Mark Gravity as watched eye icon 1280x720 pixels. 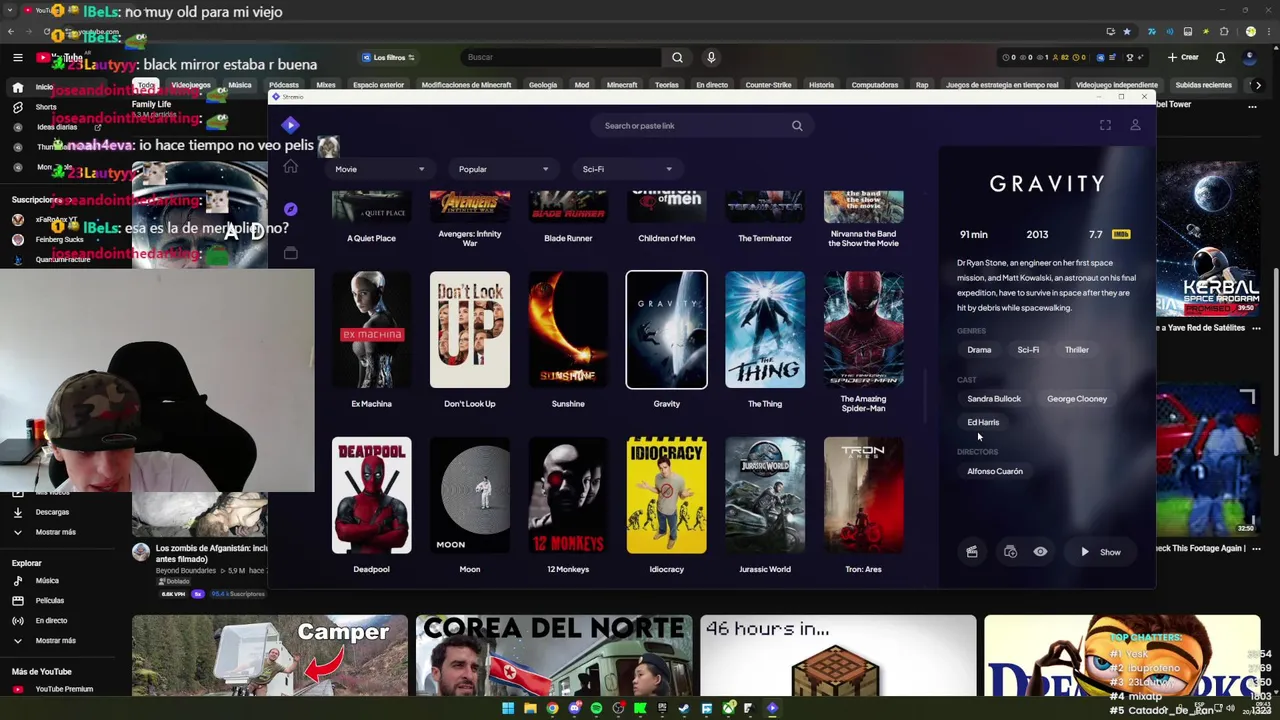1040,552
